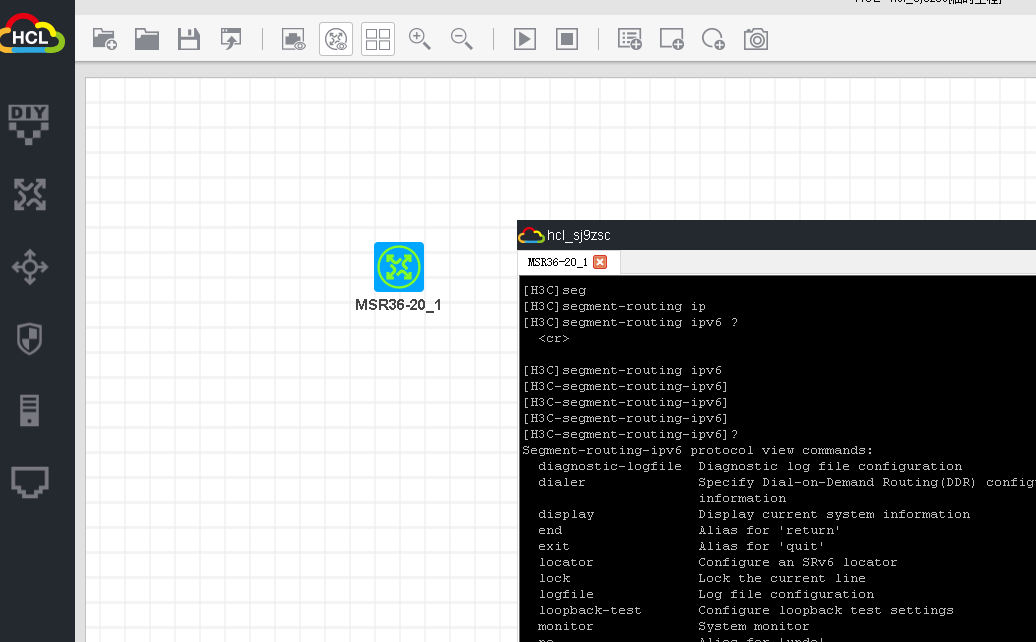
Task: Click the add ellipse shape icon
Action: tap(713, 39)
